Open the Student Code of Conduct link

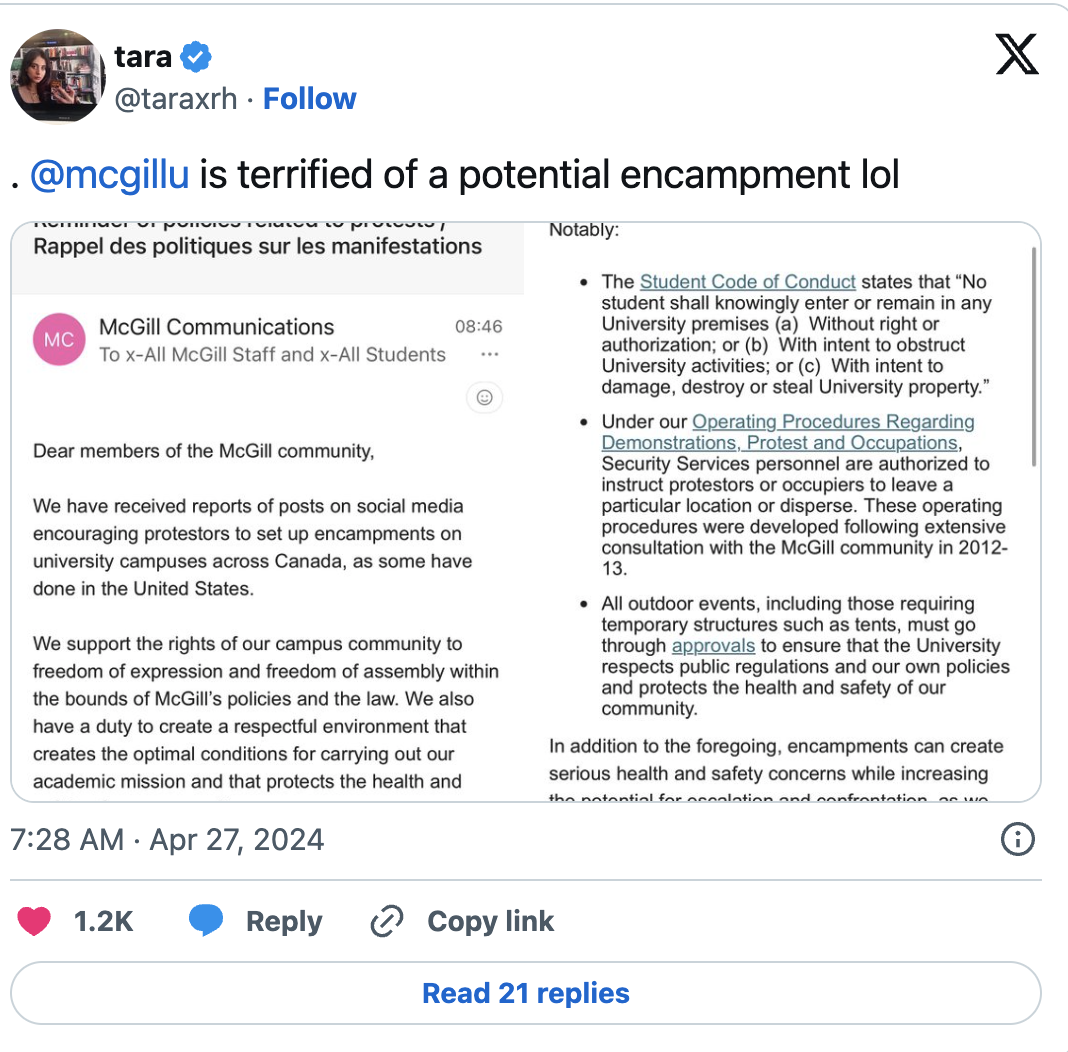(x=747, y=281)
